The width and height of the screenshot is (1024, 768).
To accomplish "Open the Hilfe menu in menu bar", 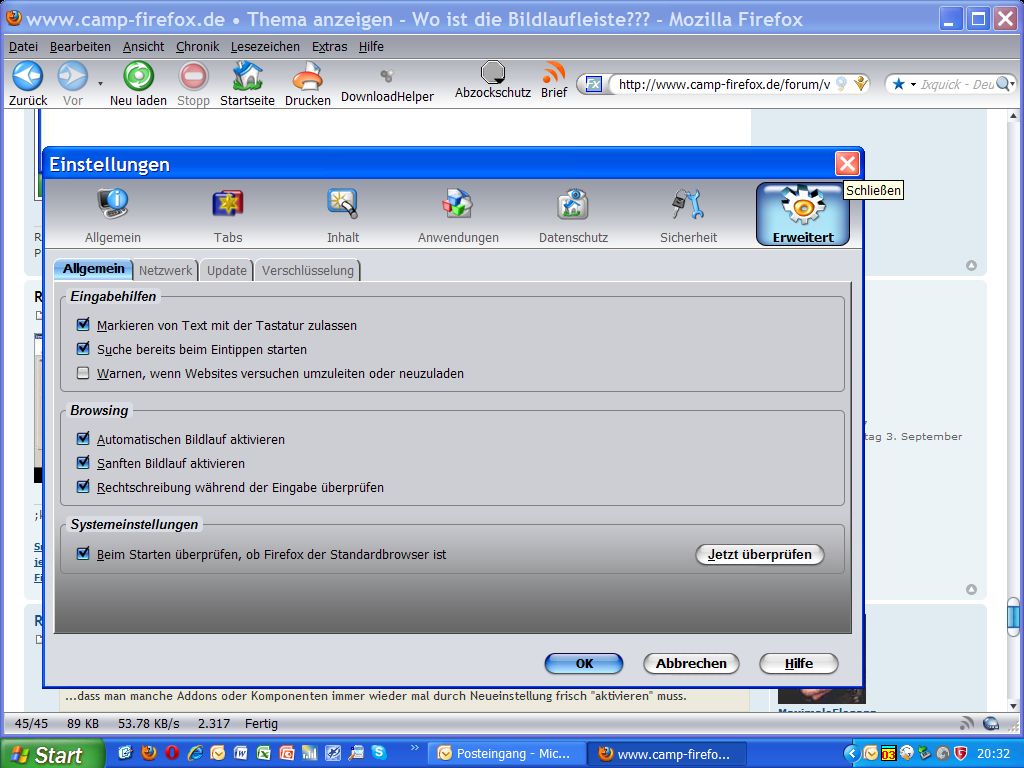I will pyautogui.click(x=371, y=46).
